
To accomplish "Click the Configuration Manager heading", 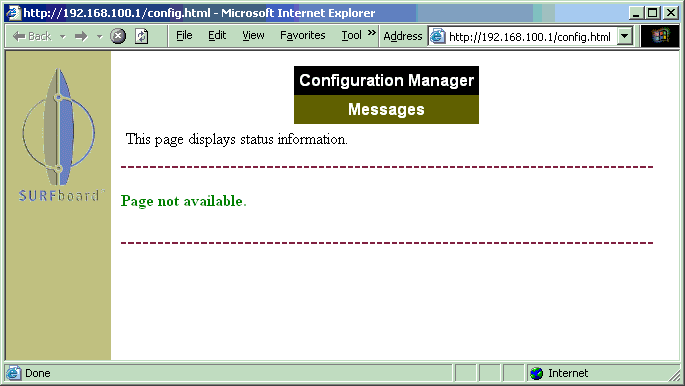I will tap(386, 80).
